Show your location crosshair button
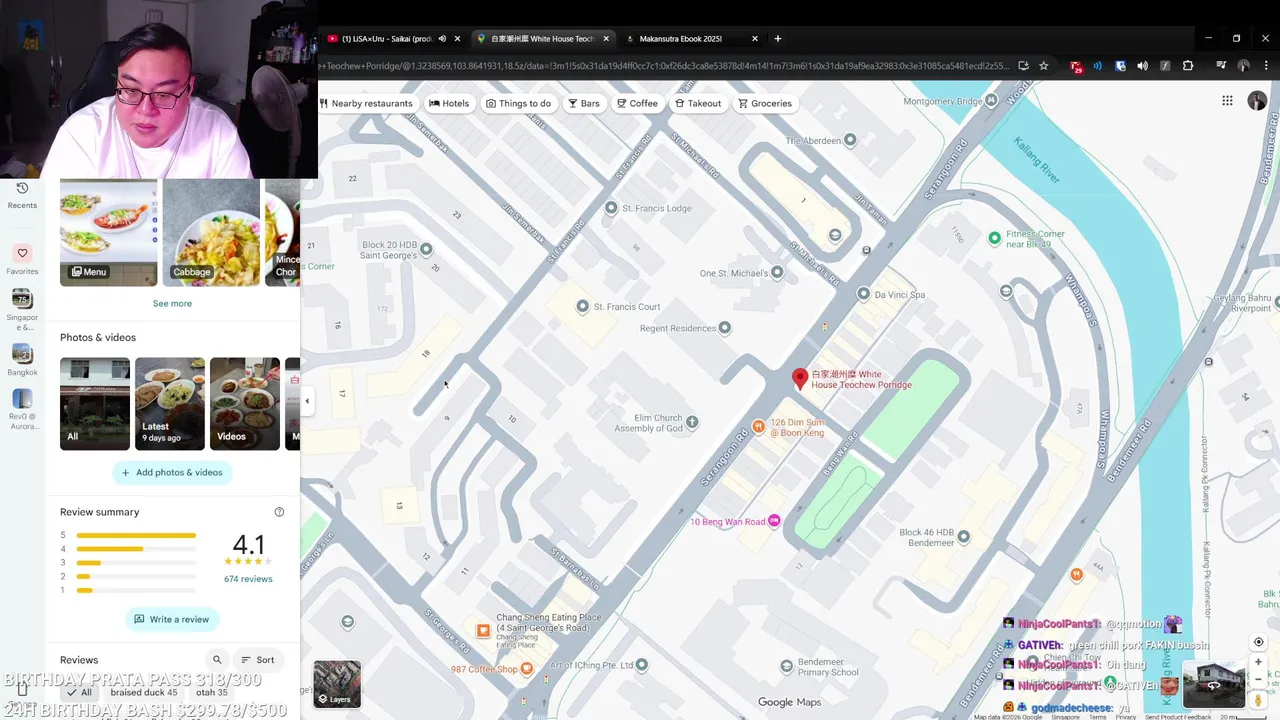Viewport: 1280px width, 720px height. [1258, 642]
